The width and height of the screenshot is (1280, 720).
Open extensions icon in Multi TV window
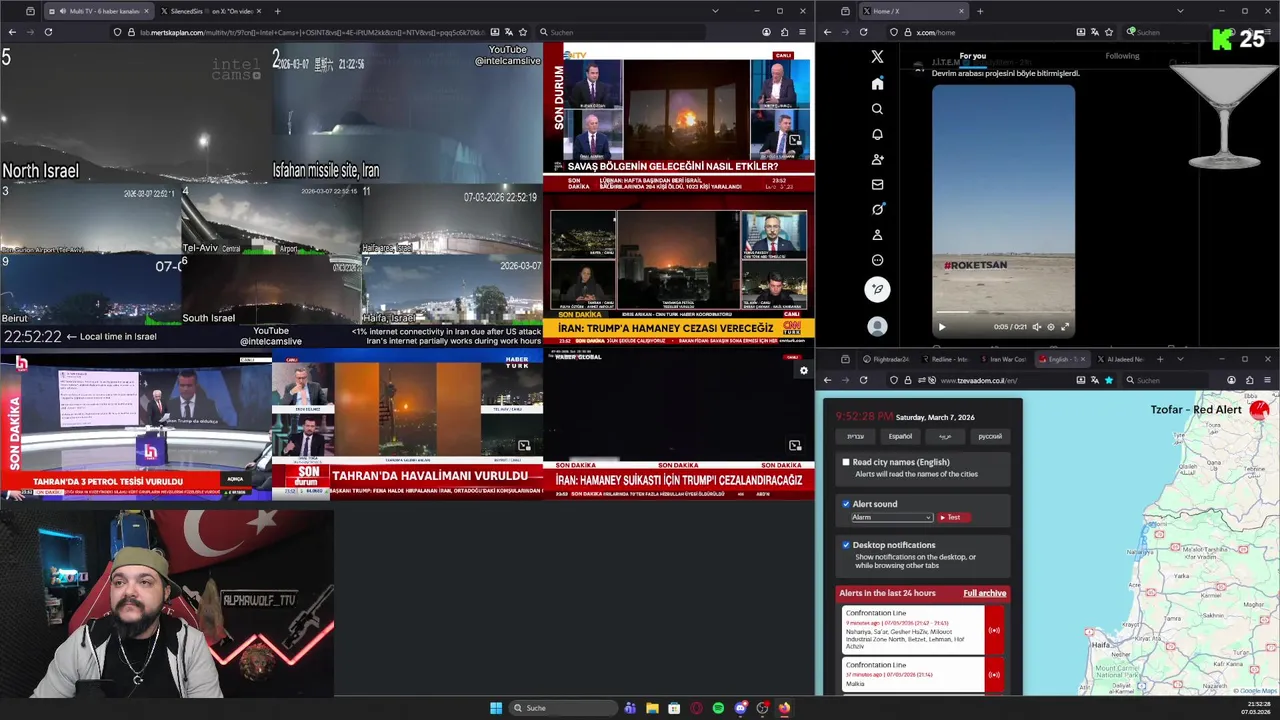pyautogui.click(x=784, y=32)
